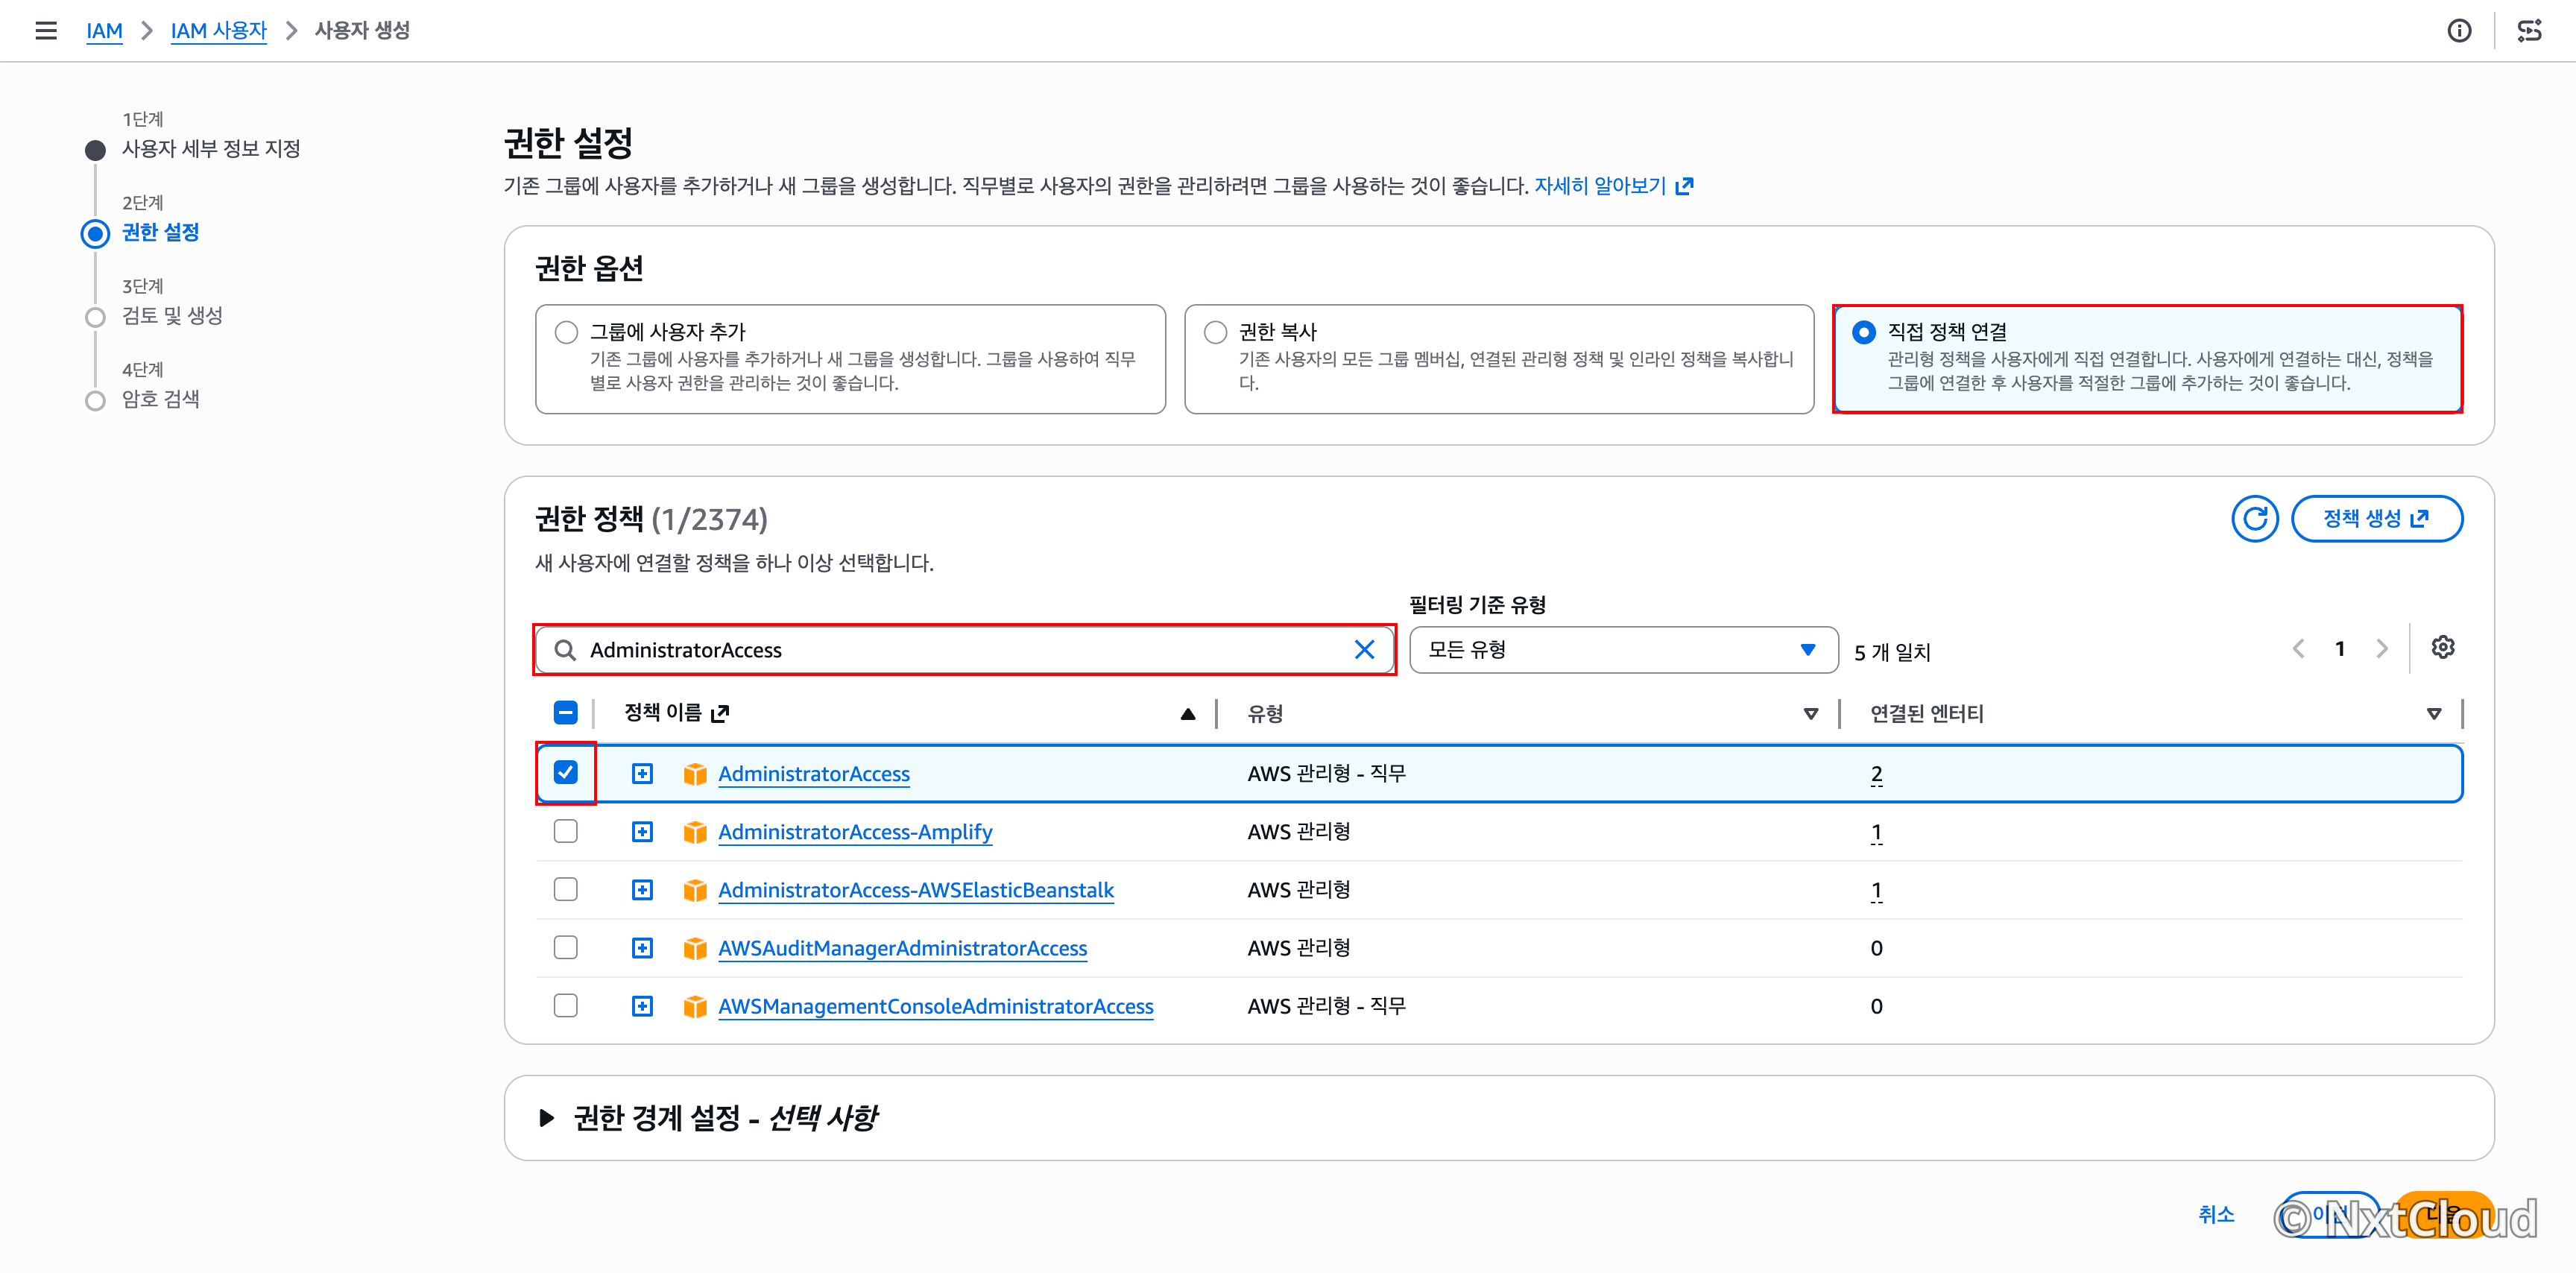Click the external link icon after 자세히 알아보기
The image size is (2576, 1273).
click(1685, 186)
